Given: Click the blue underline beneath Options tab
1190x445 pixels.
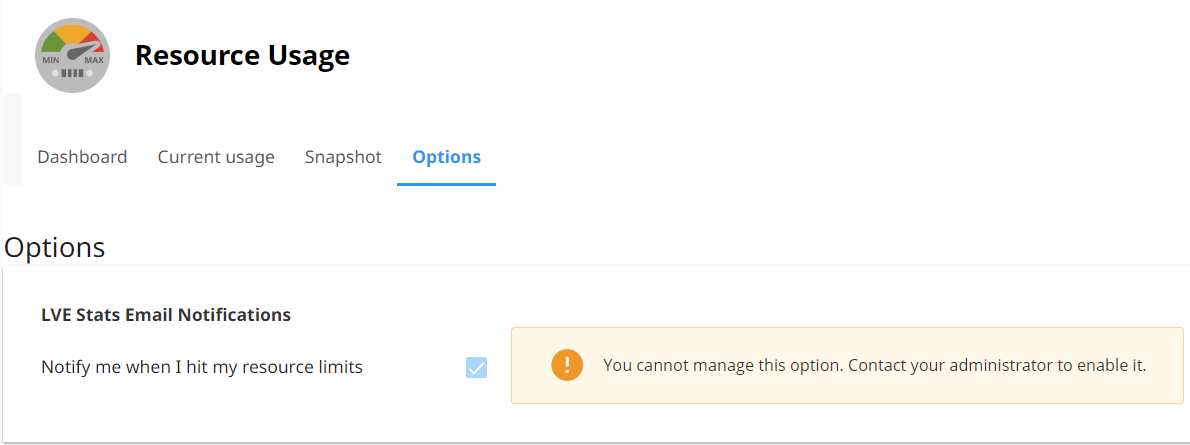Looking at the screenshot, I should [446, 184].
